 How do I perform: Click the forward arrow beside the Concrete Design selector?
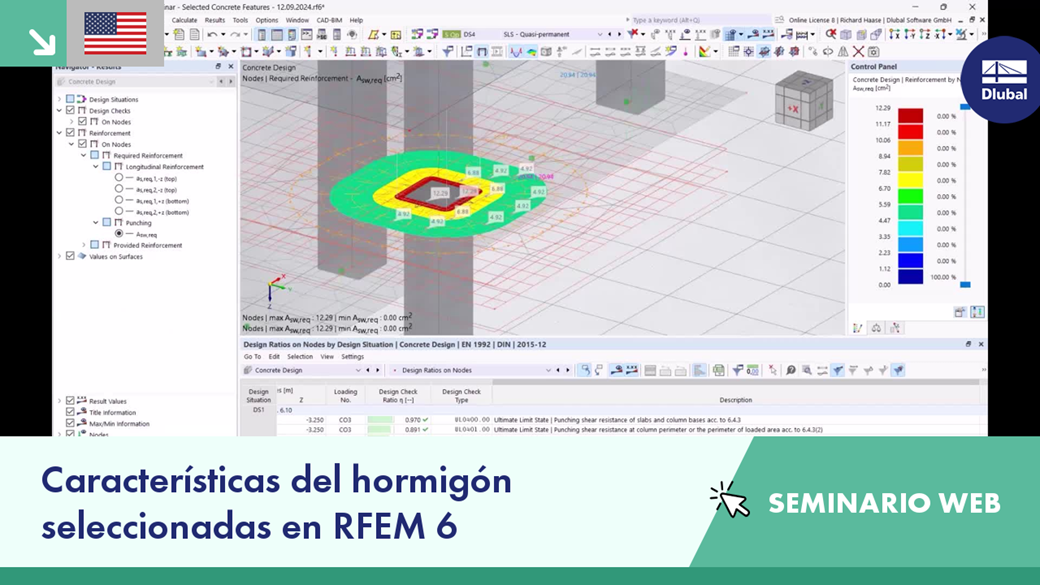(x=377, y=370)
